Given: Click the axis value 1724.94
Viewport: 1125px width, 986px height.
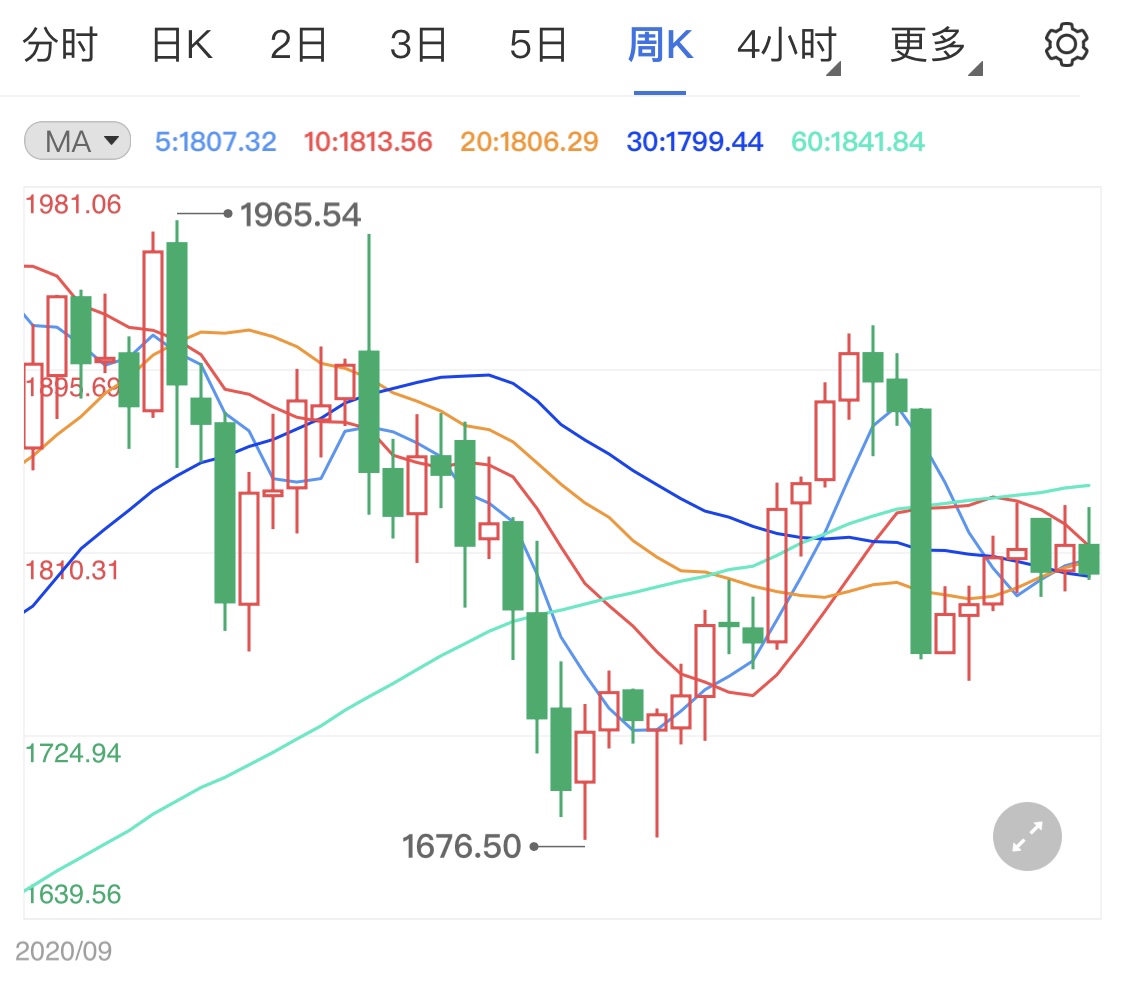Looking at the screenshot, I should click(x=73, y=753).
